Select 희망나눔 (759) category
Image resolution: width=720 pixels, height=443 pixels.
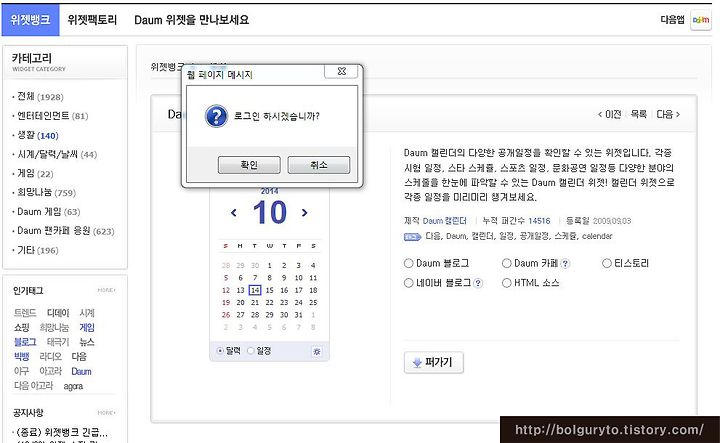click(x=46, y=193)
